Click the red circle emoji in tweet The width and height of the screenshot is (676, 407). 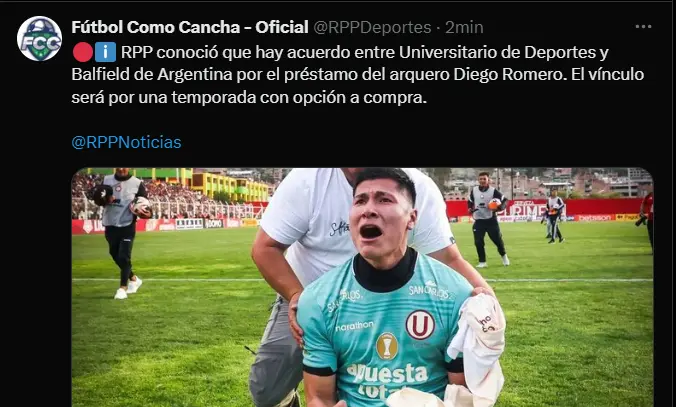(x=83, y=52)
